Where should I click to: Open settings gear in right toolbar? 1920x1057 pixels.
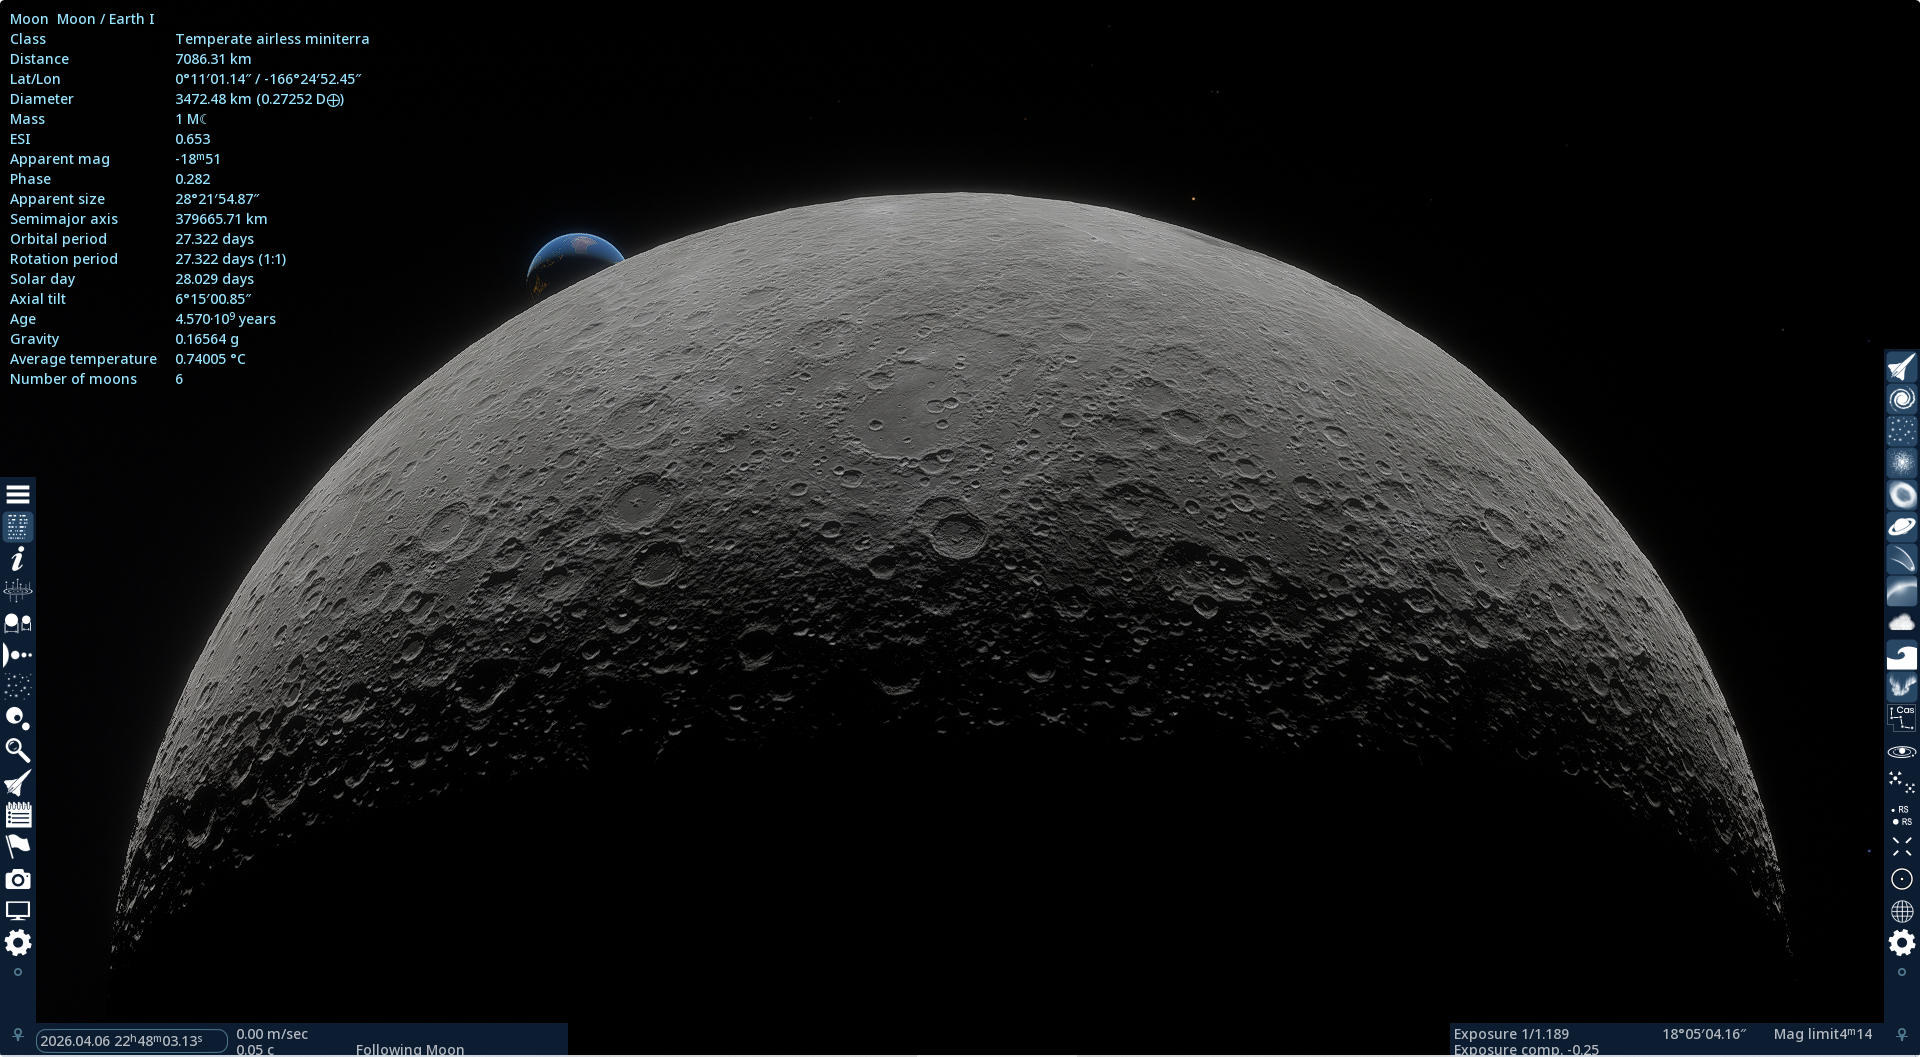coord(1902,943)
